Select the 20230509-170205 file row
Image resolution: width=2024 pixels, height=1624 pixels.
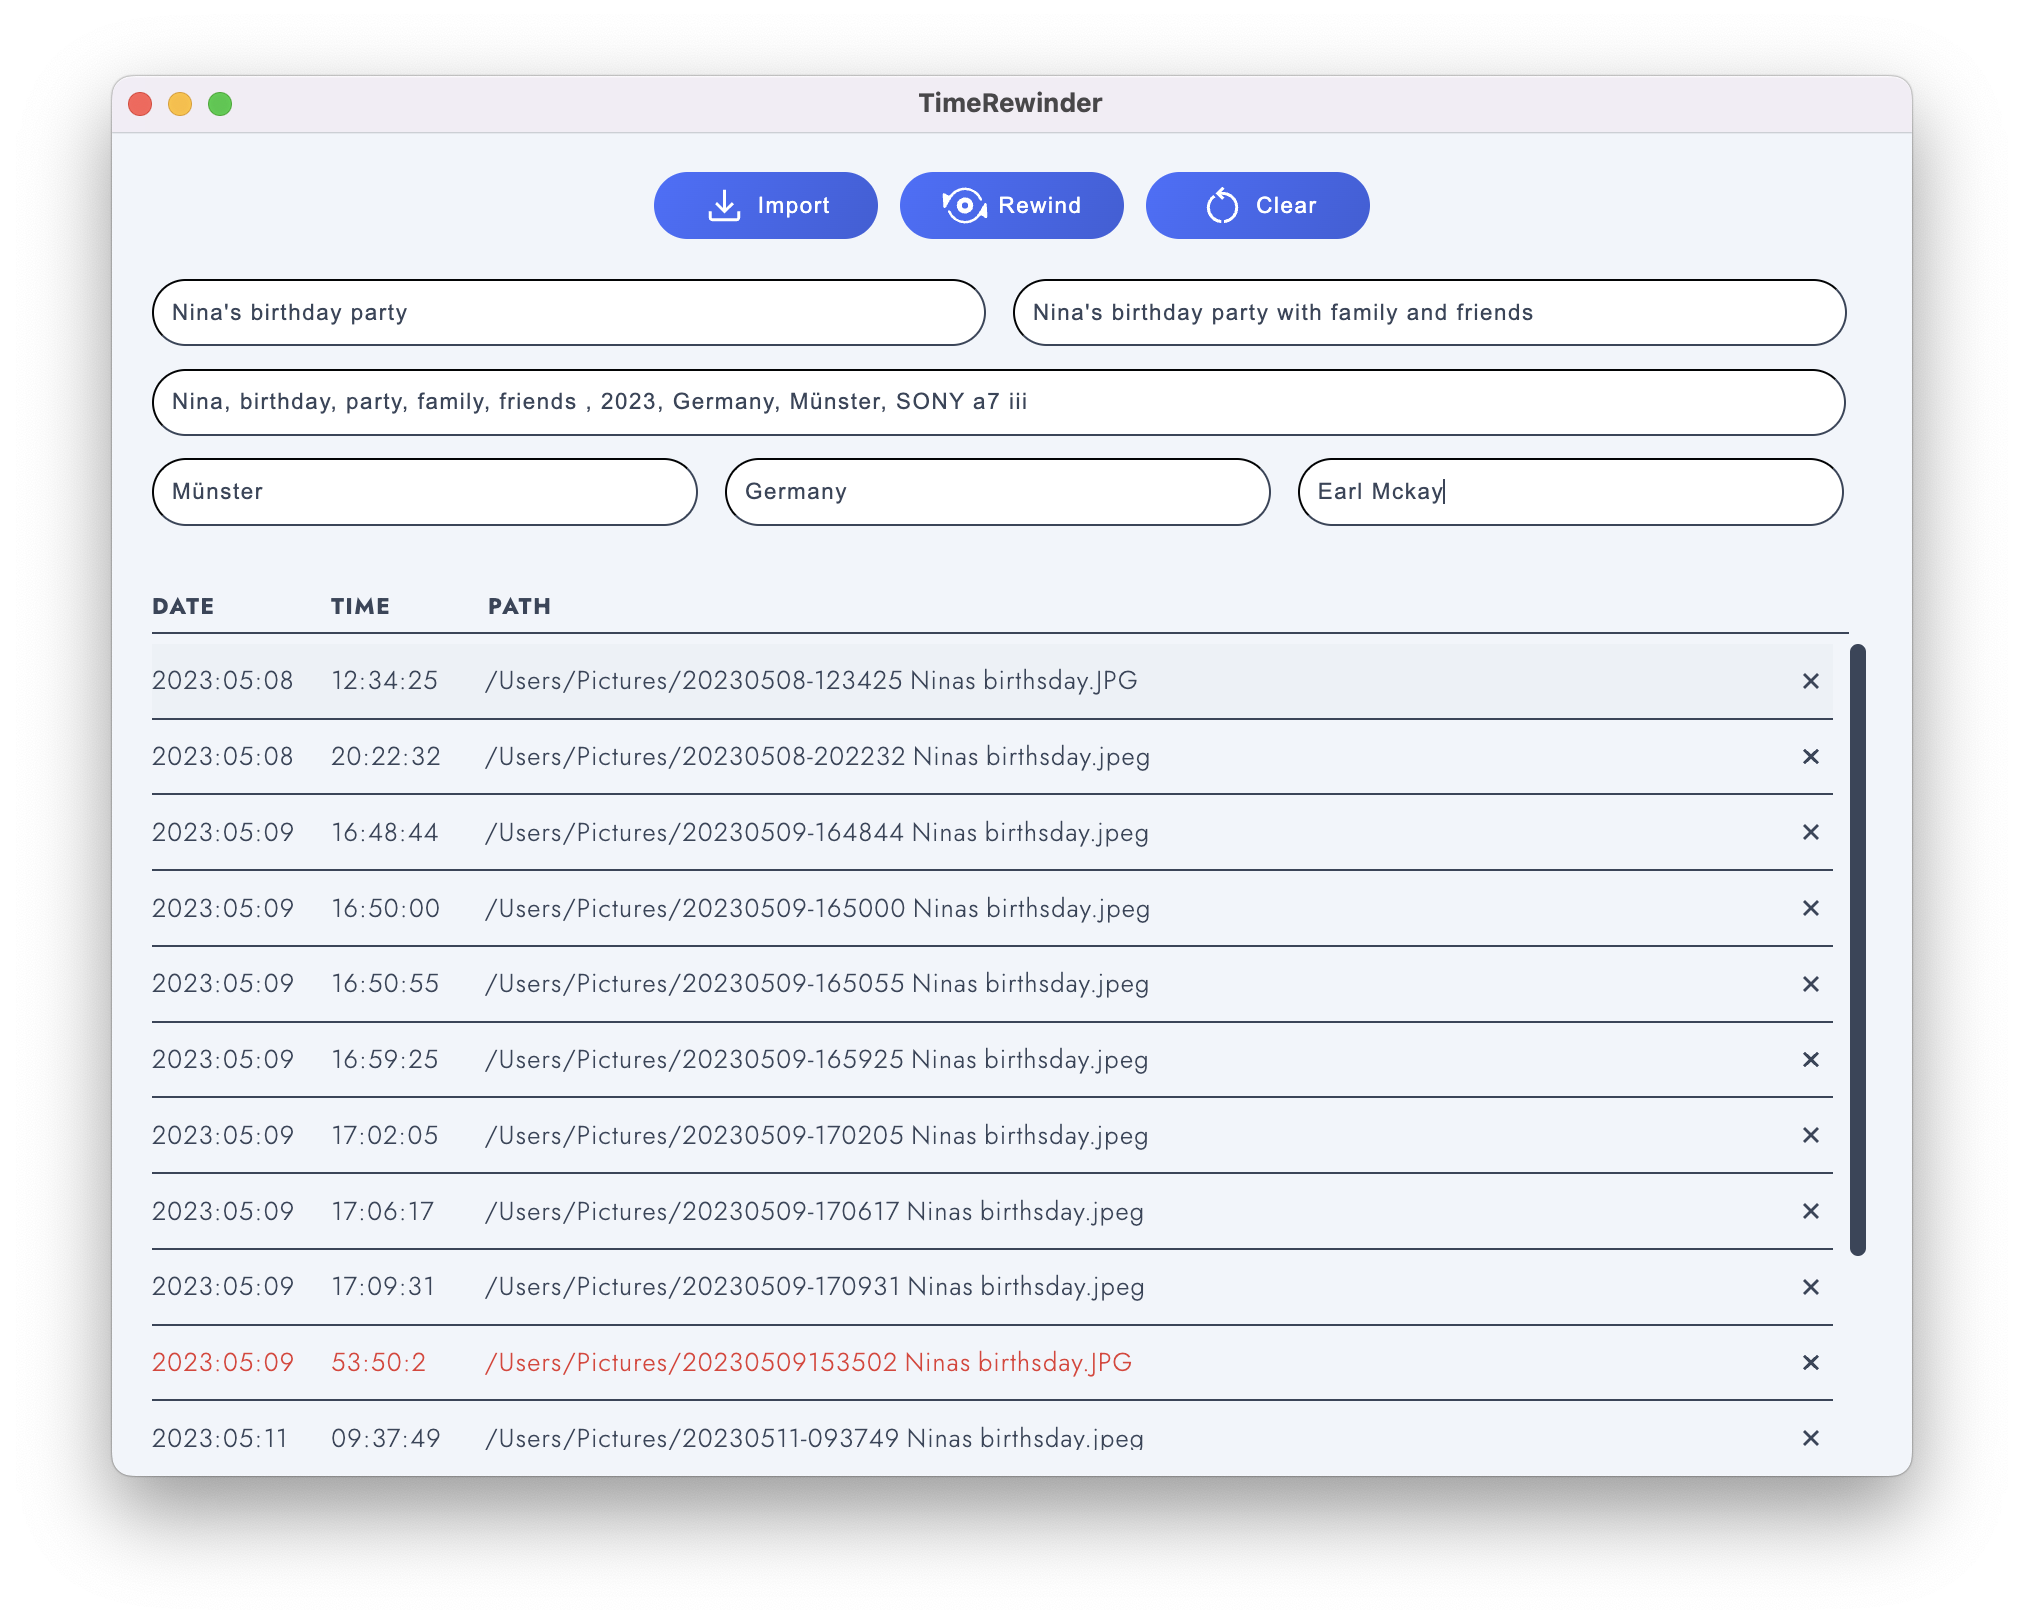pyautogui.click(x=815, y=1136)
